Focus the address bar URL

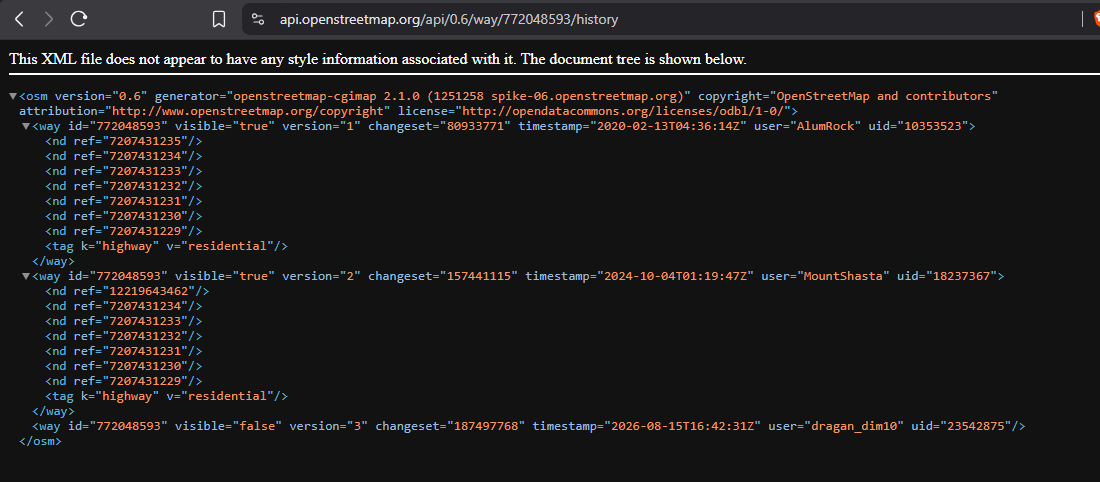pos(449,20)
